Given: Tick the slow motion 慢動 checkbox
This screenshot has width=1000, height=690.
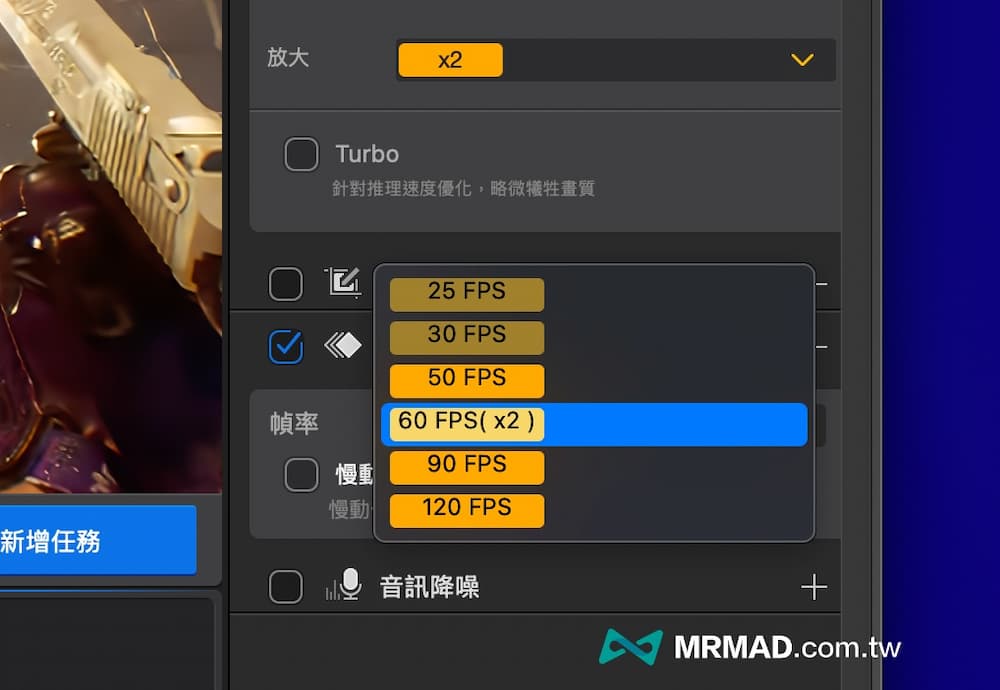Looking at the screenshot, I should tap(301, 474).
